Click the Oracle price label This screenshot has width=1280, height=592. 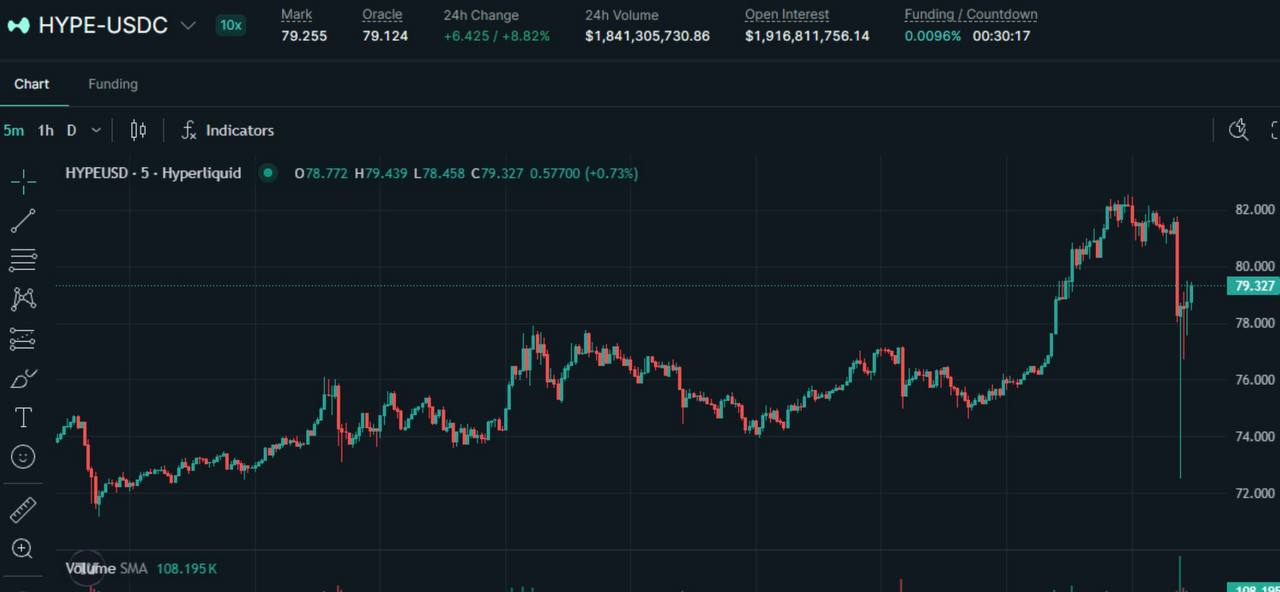[382, 14]
